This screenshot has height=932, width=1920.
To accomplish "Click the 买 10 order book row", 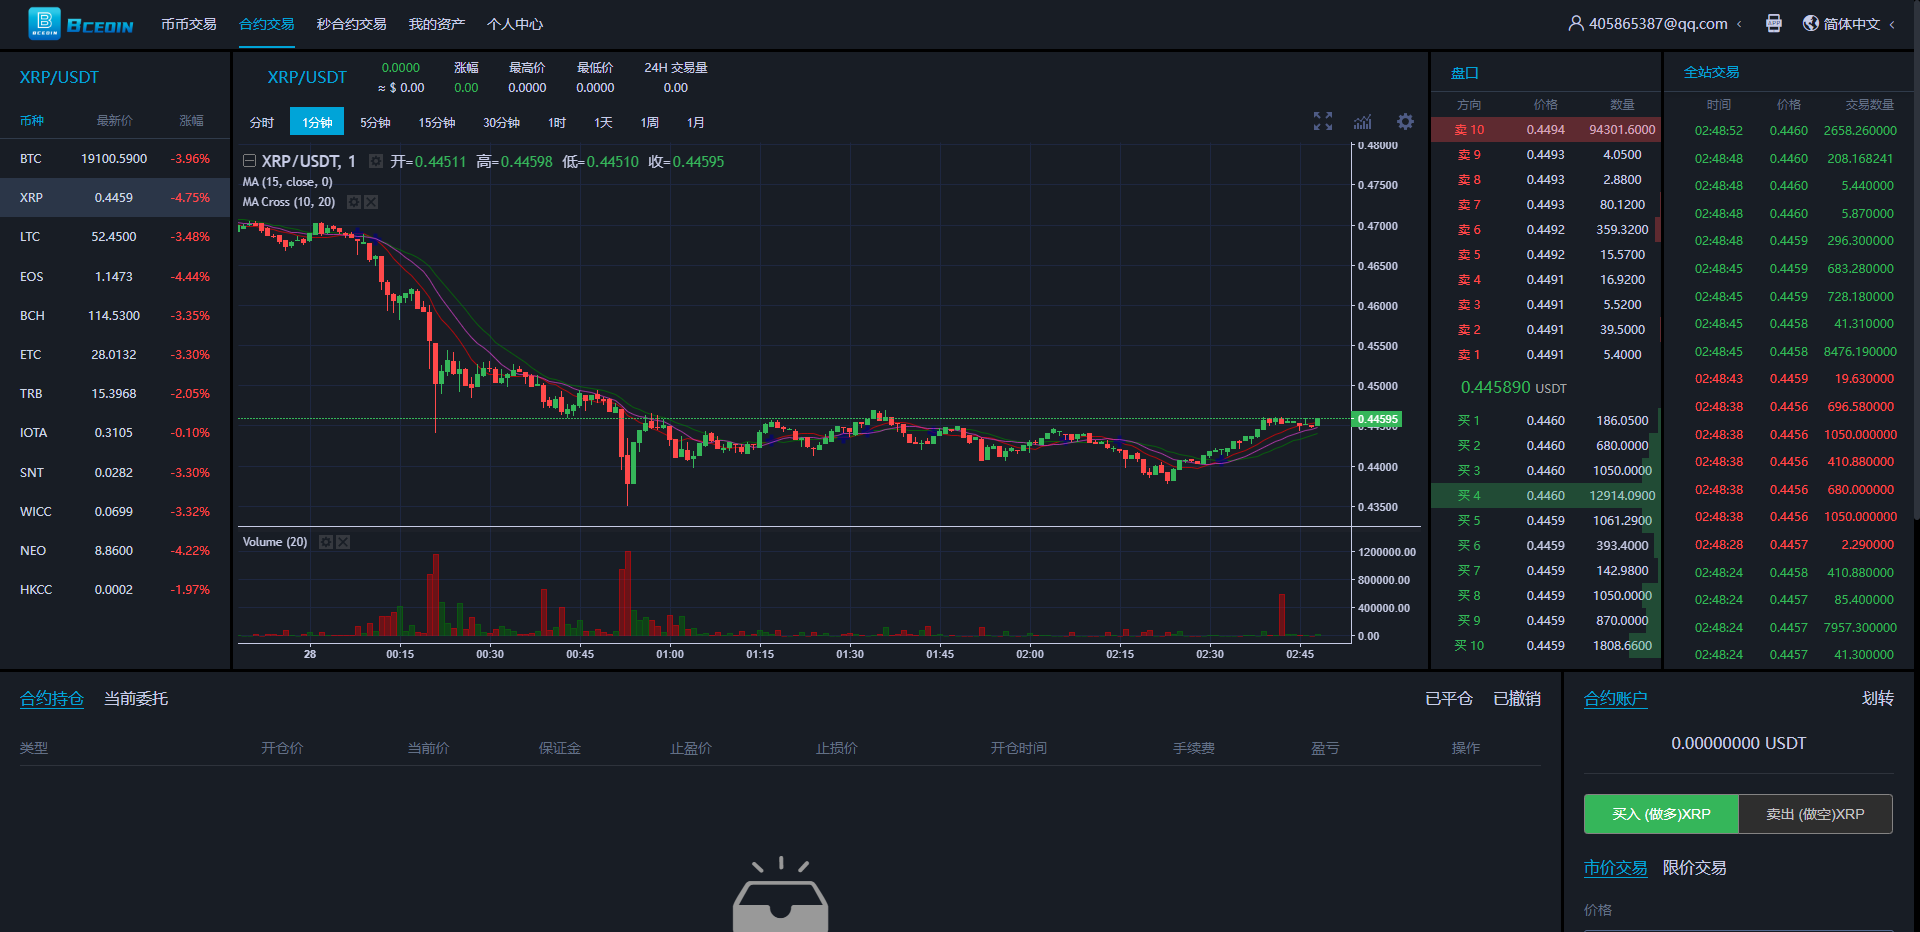I will 1546,646.
